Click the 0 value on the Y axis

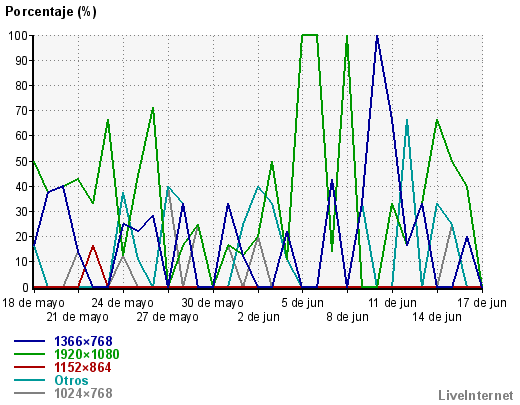(x=25, y=287)
